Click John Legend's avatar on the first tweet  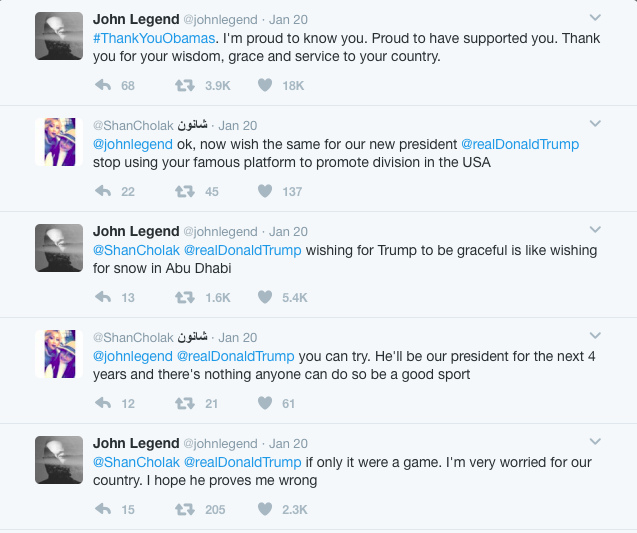click(x=59, y=36)
